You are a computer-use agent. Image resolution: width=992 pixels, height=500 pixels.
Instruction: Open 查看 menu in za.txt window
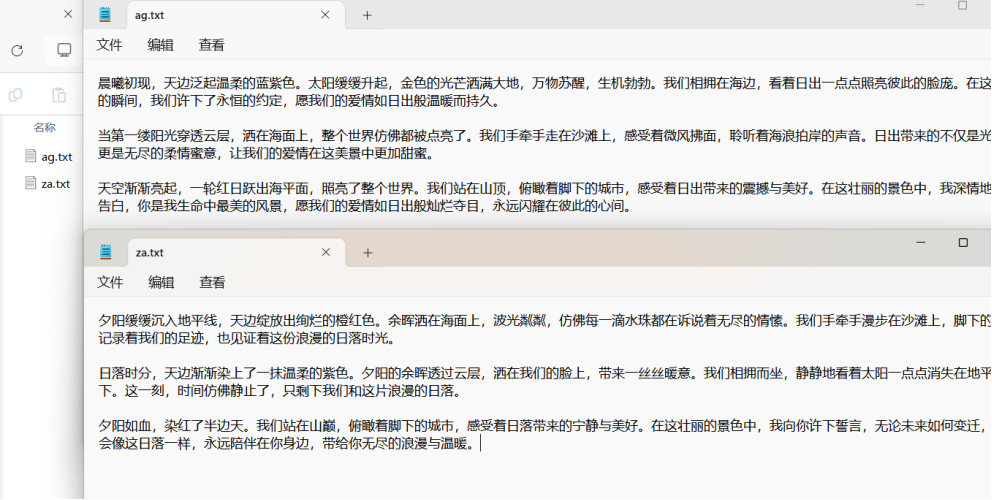[212, 282]
